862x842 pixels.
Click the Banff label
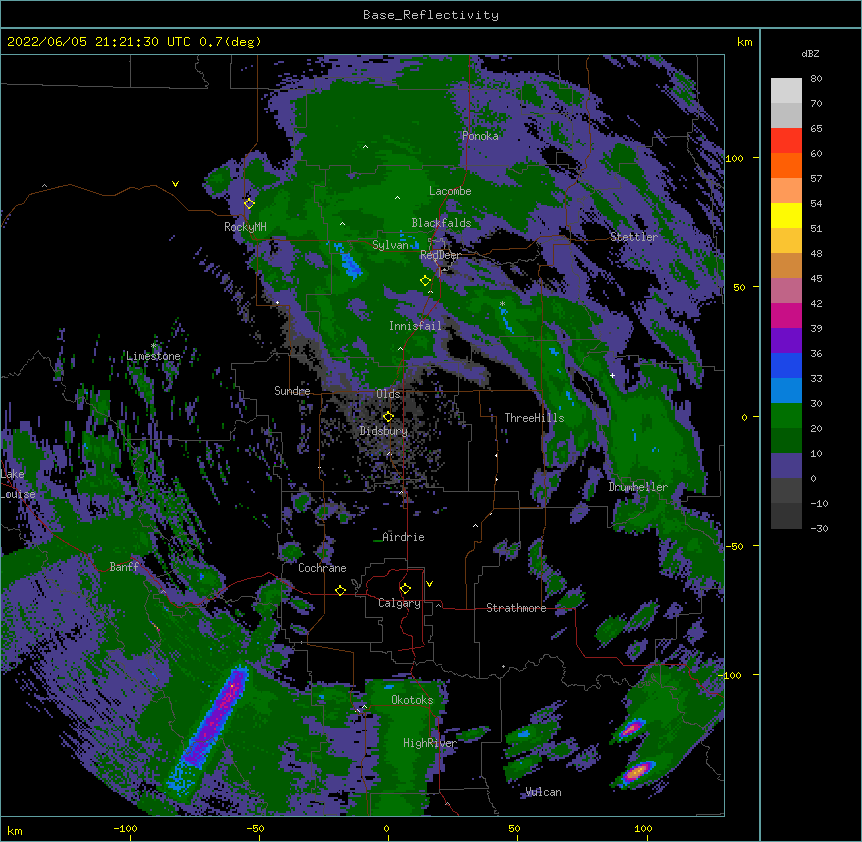coord(124,567)
